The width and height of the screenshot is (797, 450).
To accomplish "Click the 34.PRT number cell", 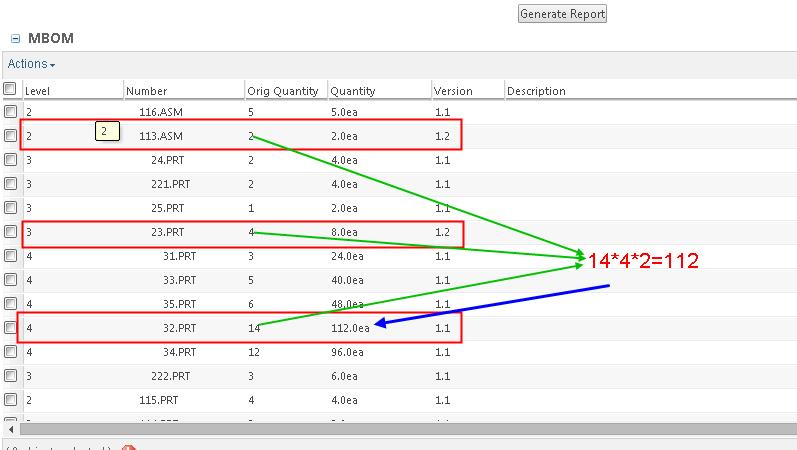I will point(179,352).
